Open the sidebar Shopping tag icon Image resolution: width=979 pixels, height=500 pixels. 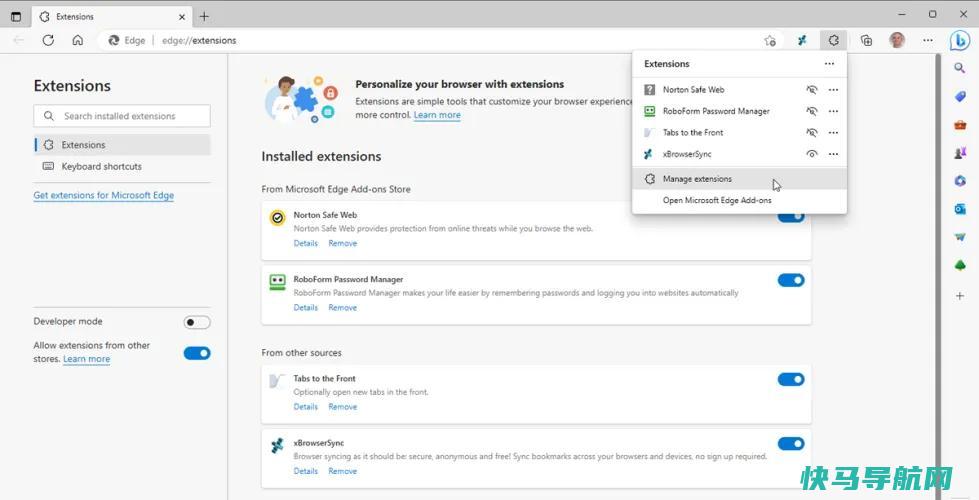[x=960, y=96]
